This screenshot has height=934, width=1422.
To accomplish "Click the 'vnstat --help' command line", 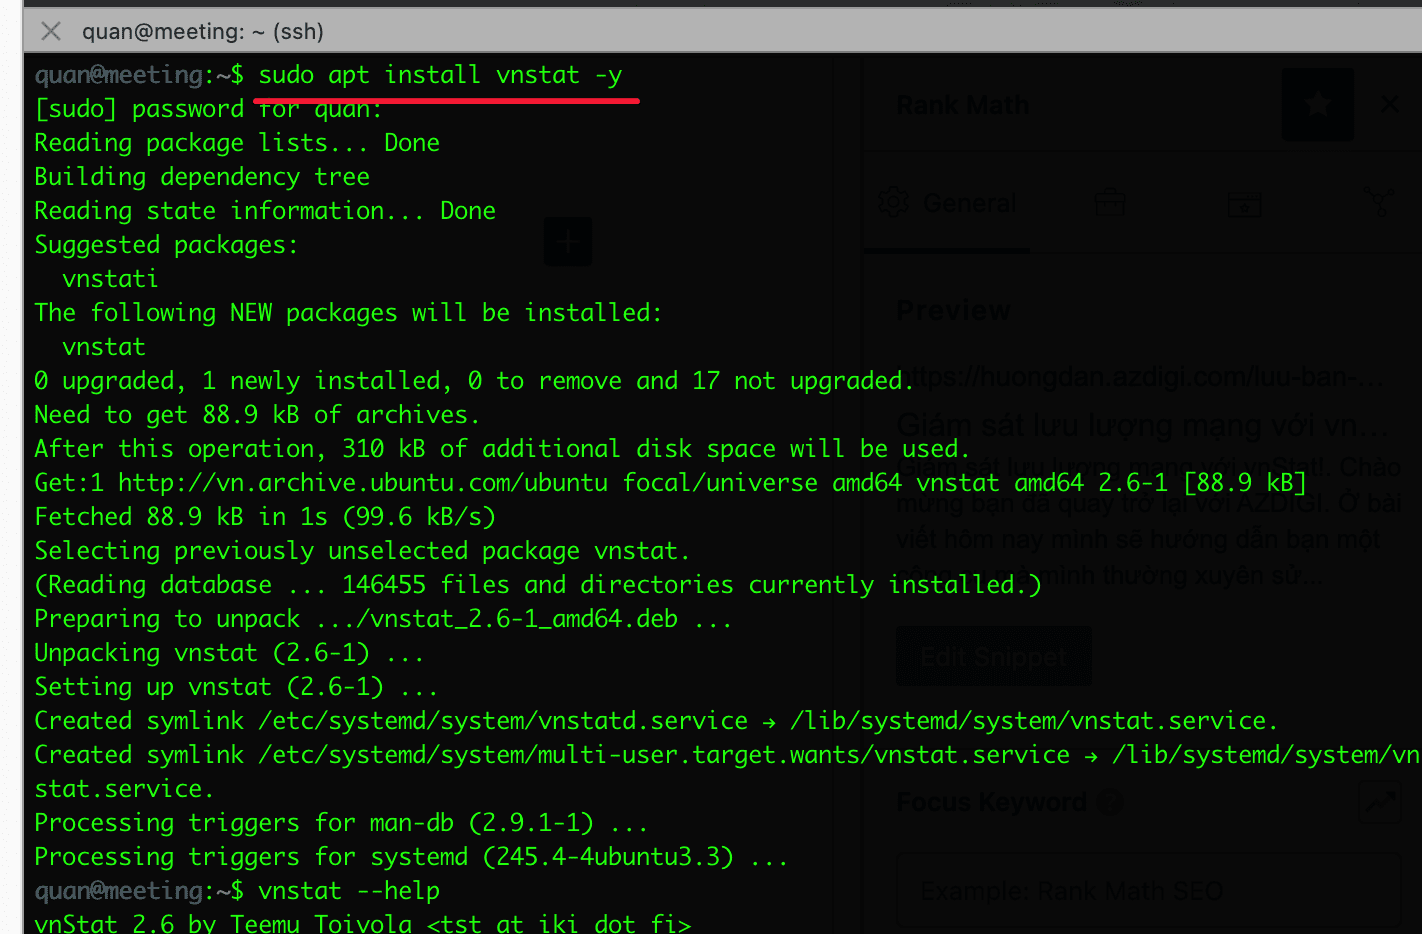I will (x=348, y=891).
